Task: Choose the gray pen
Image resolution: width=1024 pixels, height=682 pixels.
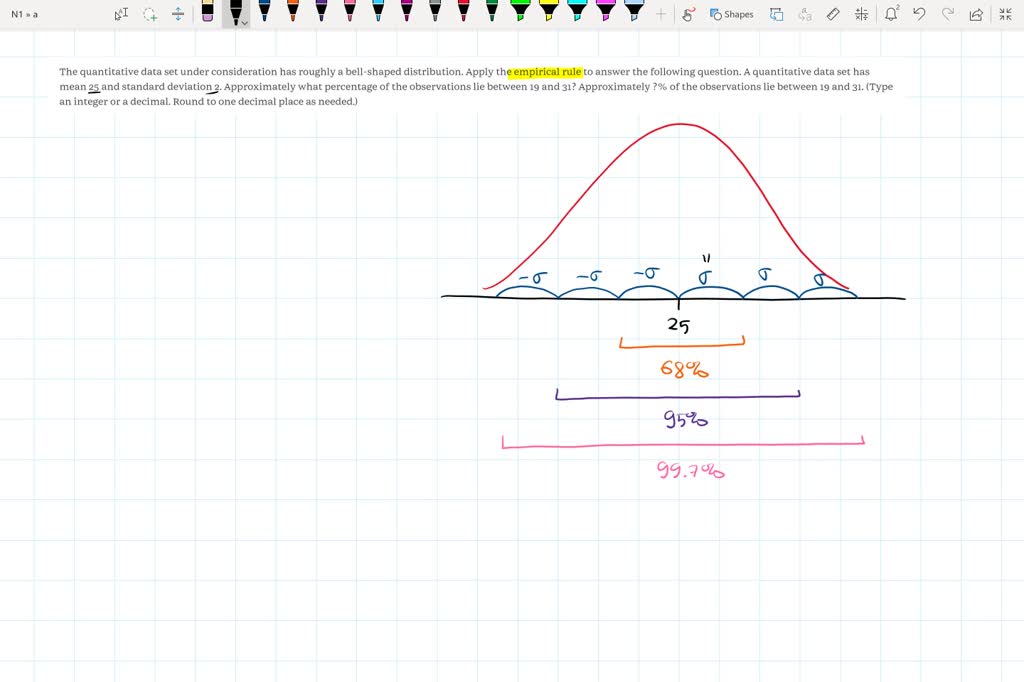Action: (x=435, y=11)
